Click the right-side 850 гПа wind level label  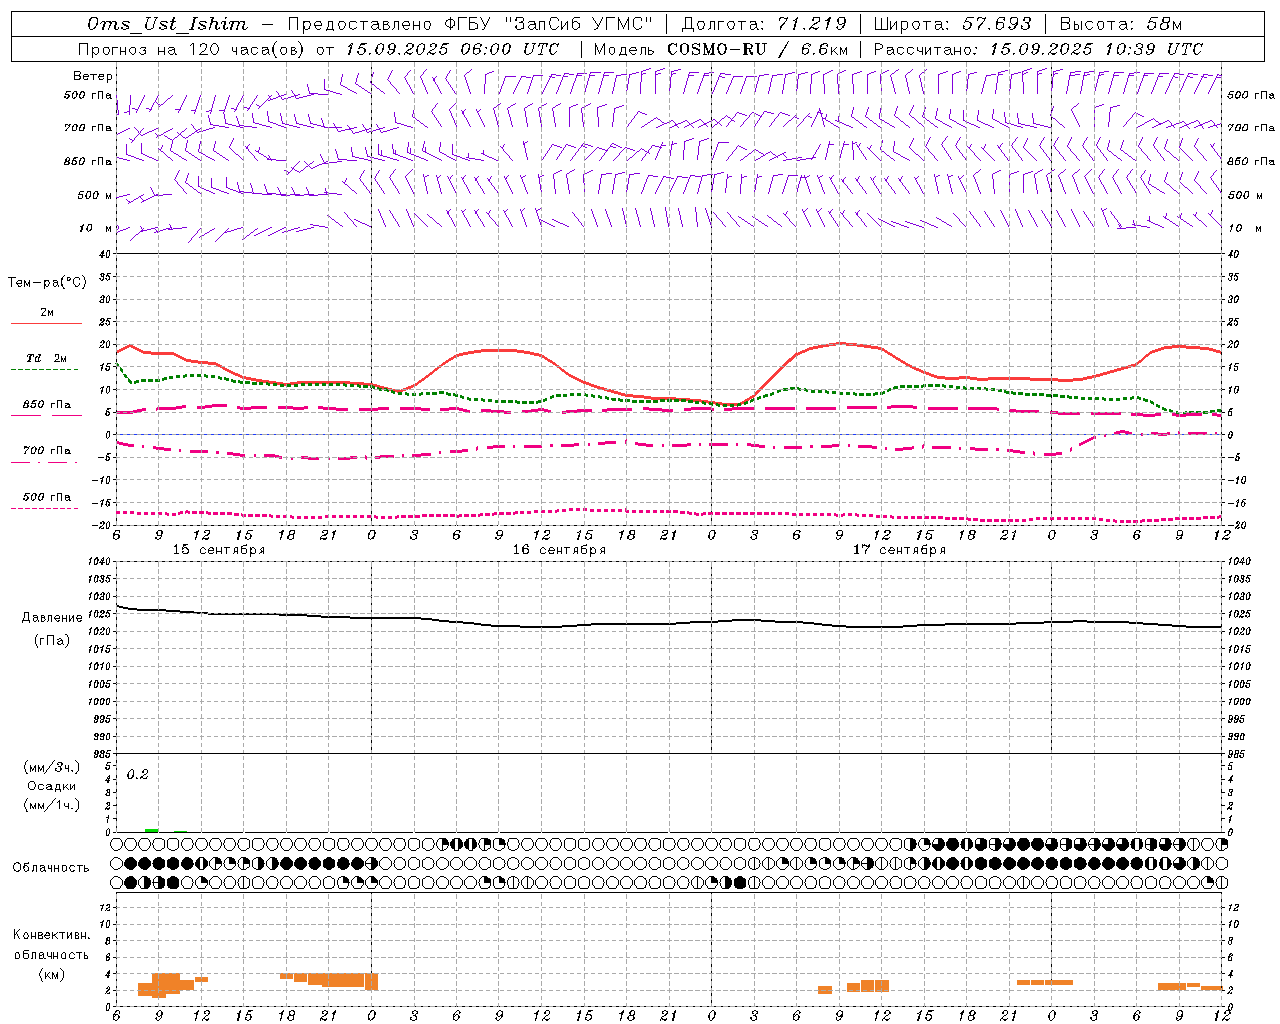tap(1251, 161)
